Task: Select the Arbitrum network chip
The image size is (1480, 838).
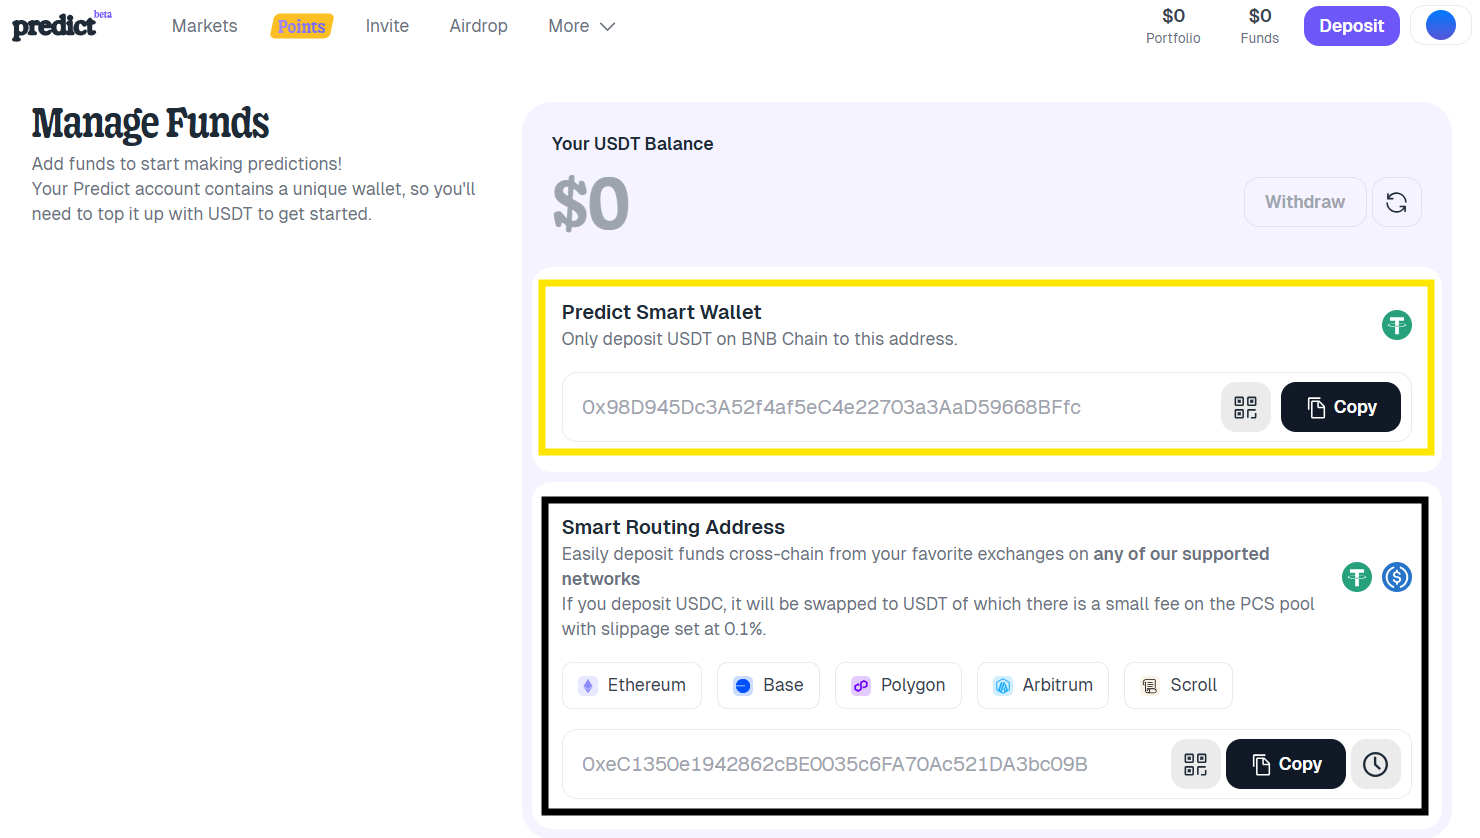Action: click(x=1042, y=685)
